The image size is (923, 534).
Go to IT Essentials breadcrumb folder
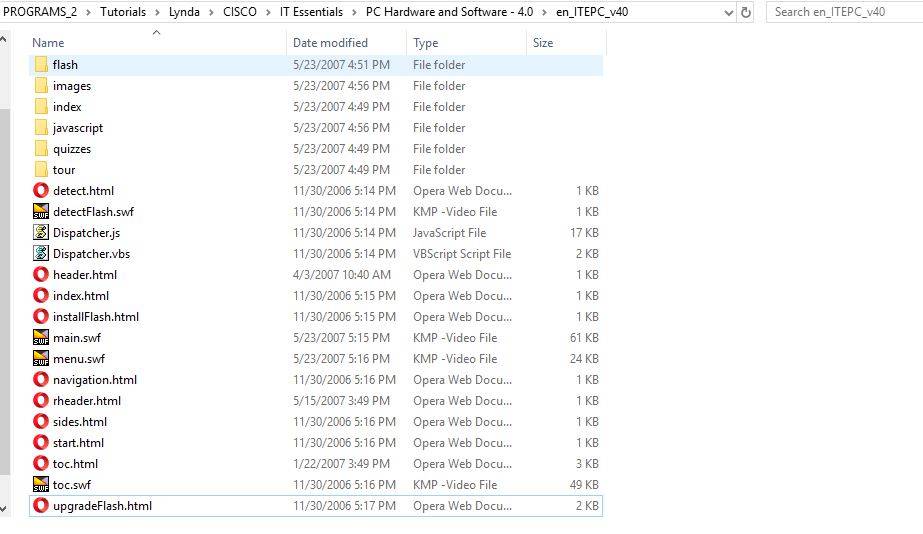(x=311, y=12)
